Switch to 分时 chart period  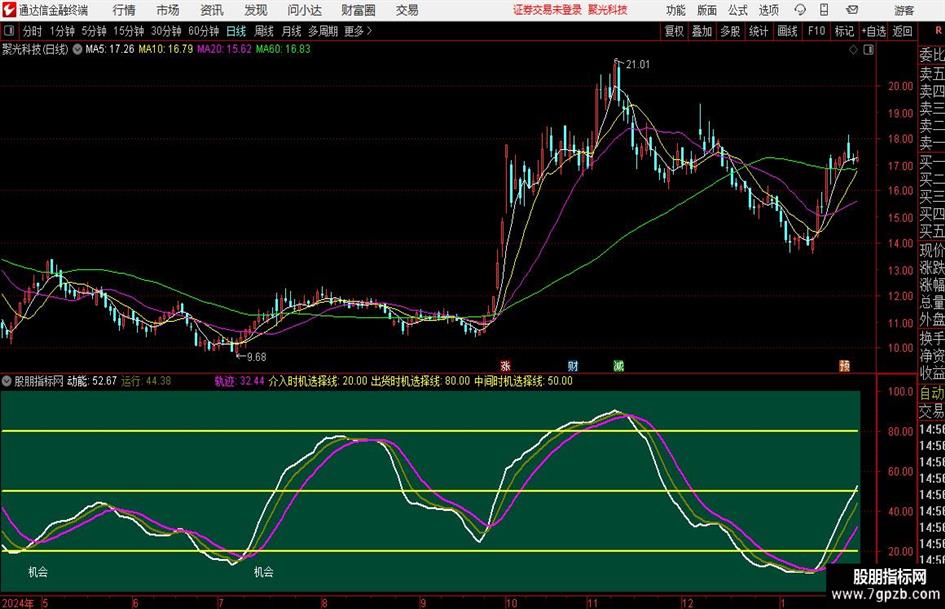32,31
